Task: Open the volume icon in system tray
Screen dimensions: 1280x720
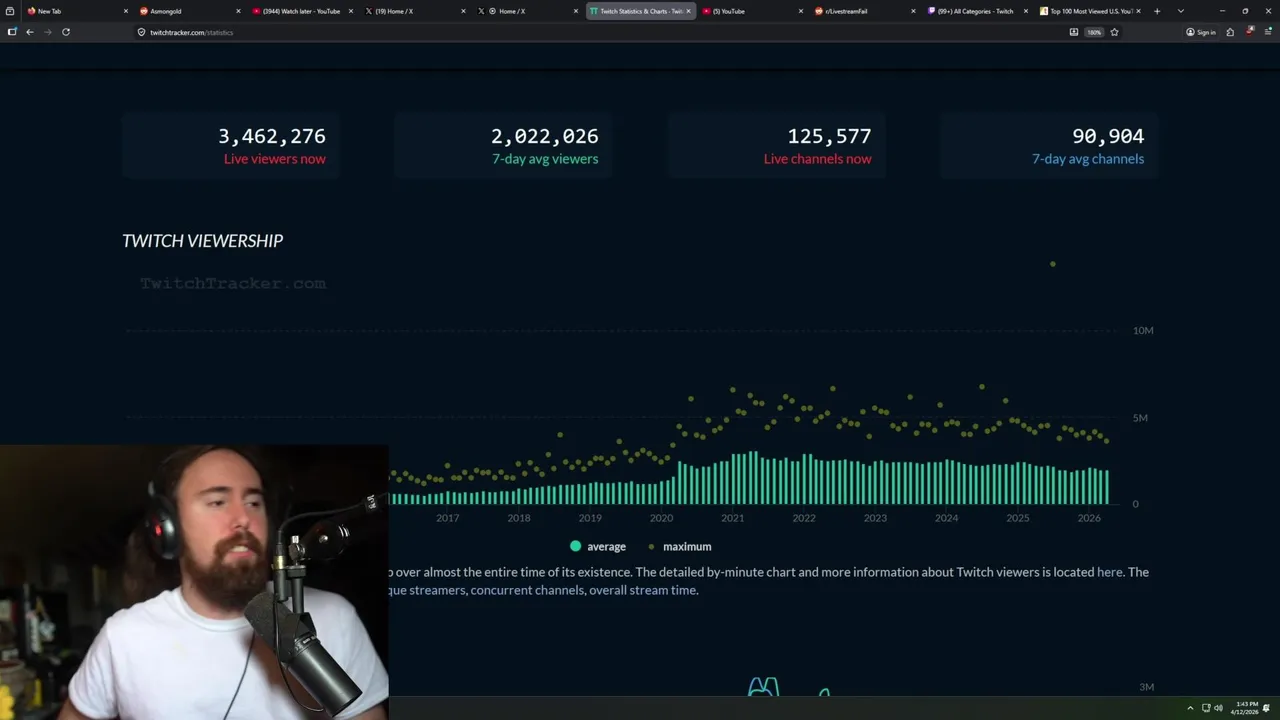Action: (x=1218, y=708)
